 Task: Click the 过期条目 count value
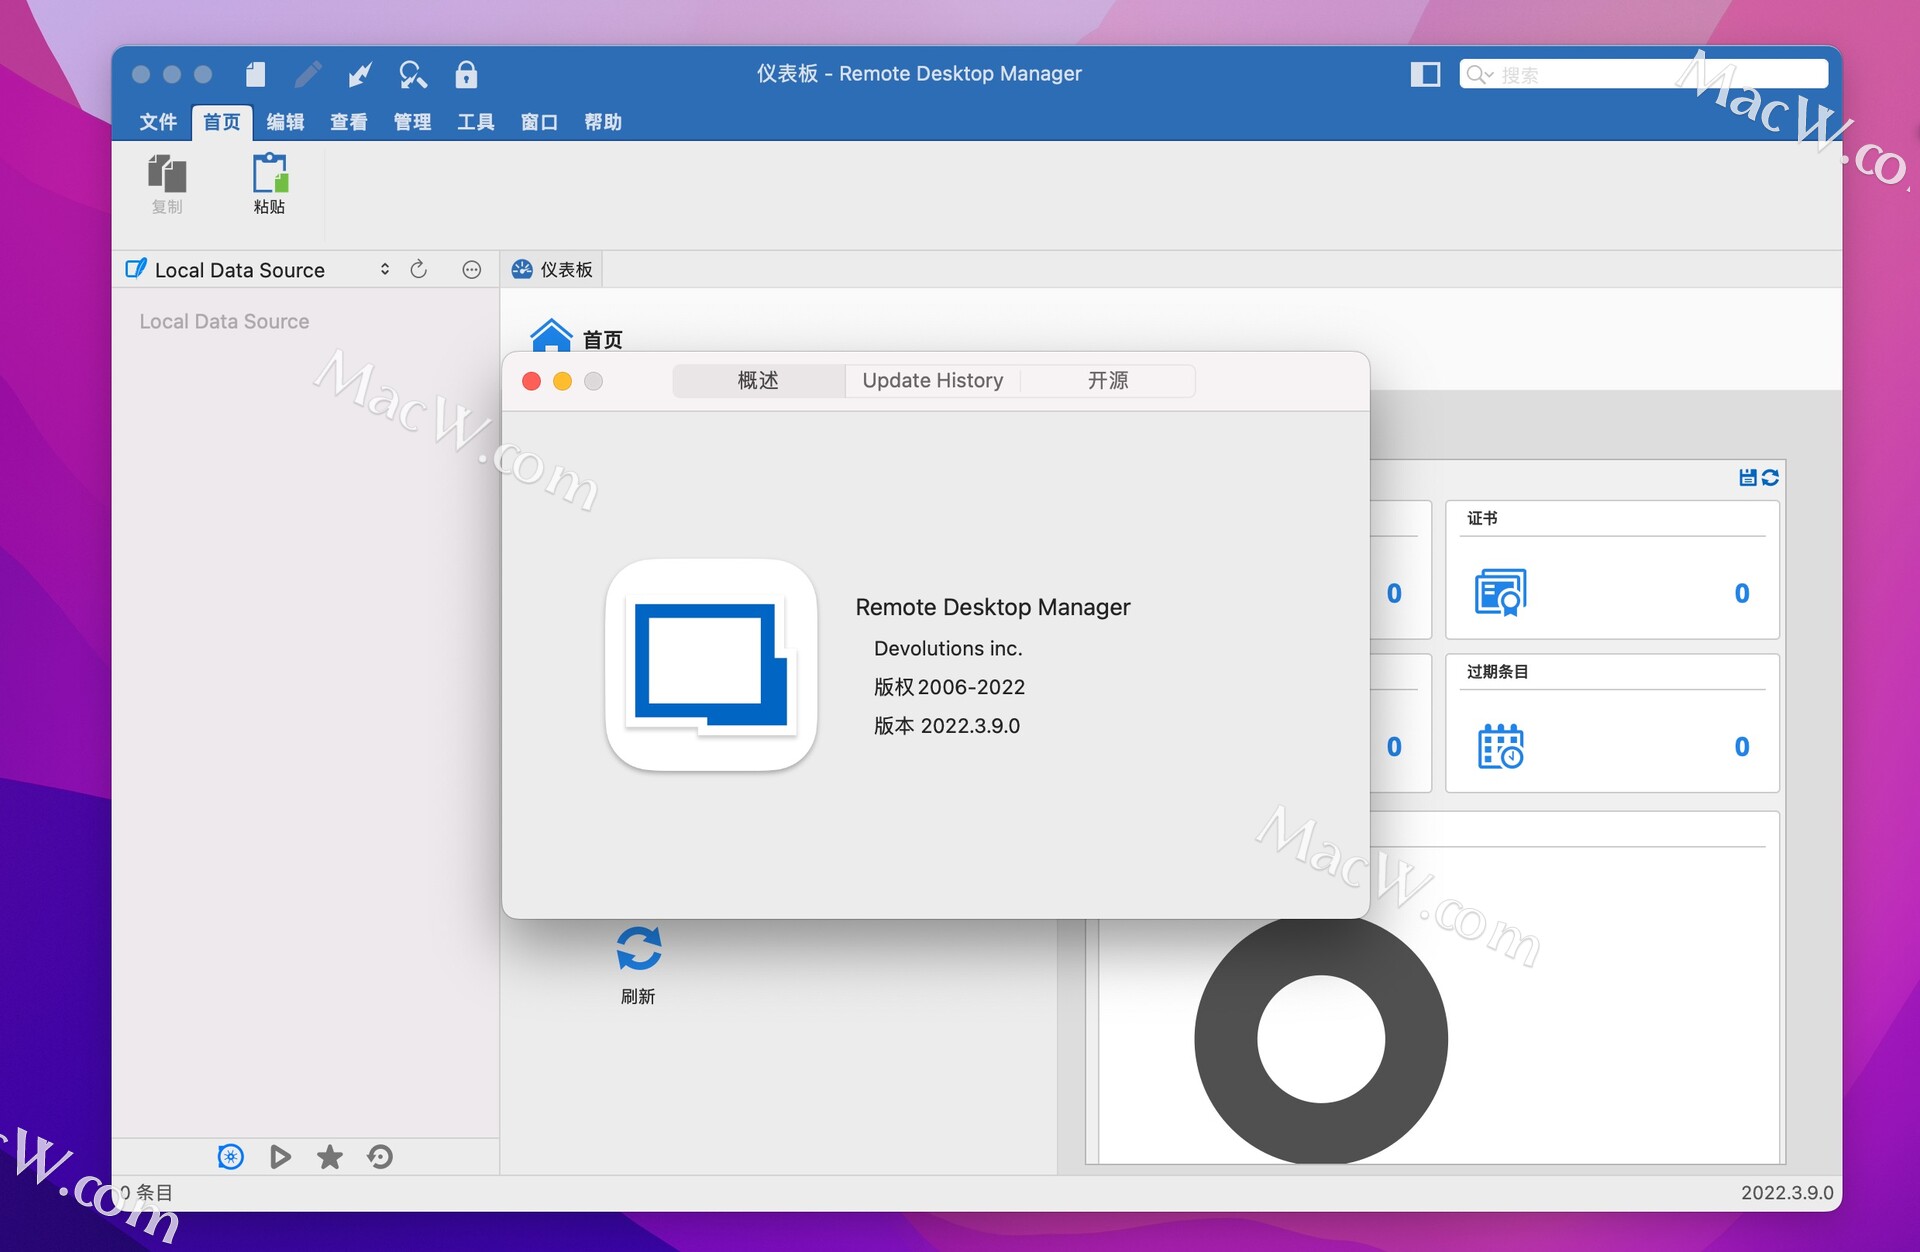(1742, 746)
